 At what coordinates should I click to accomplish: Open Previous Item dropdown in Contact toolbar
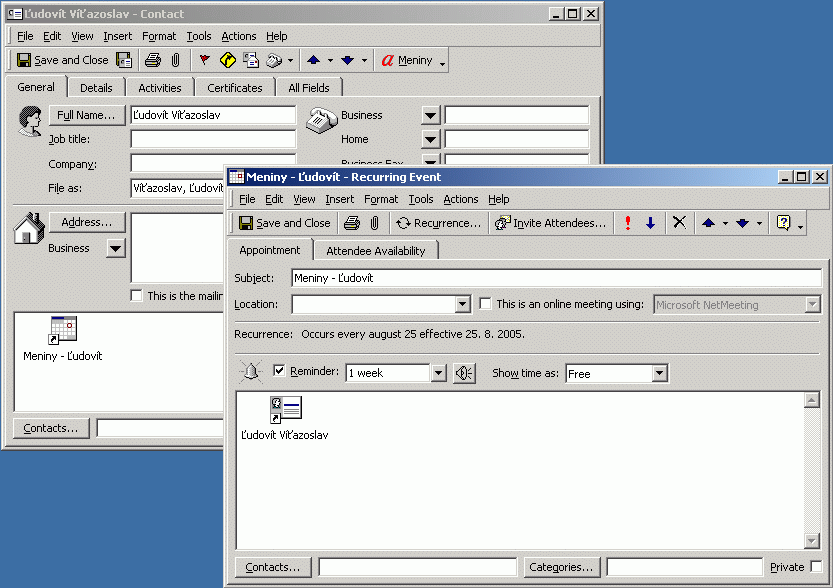click(330, 61)
